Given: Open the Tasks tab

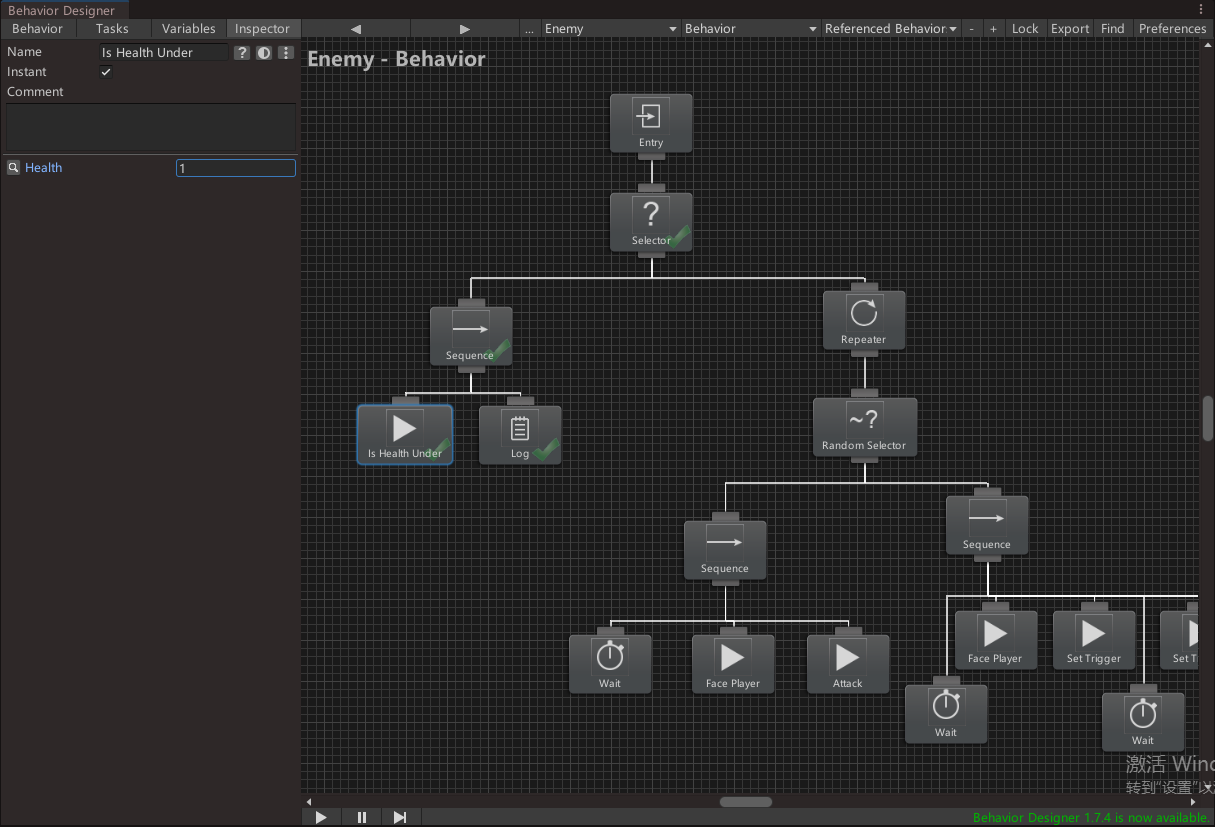Looking at the screenshot, I should point(113,28).
